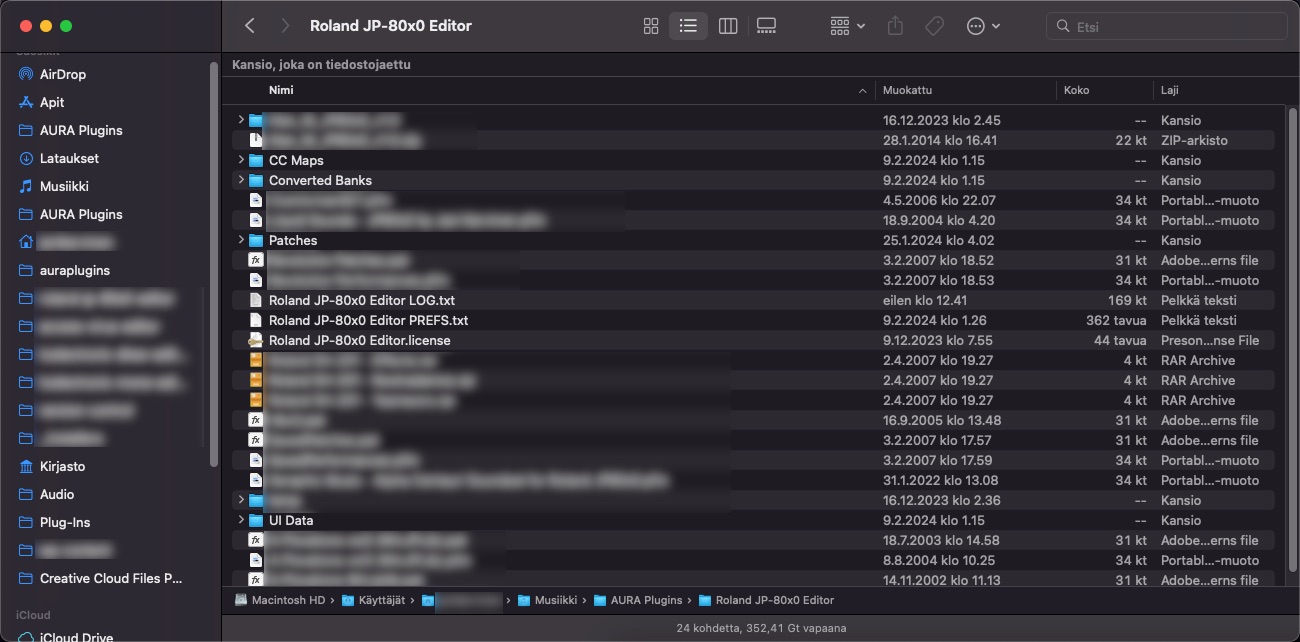Click the Tags toolbar icon
This screenshot has width=1300, height=642.
click(935, 26)
